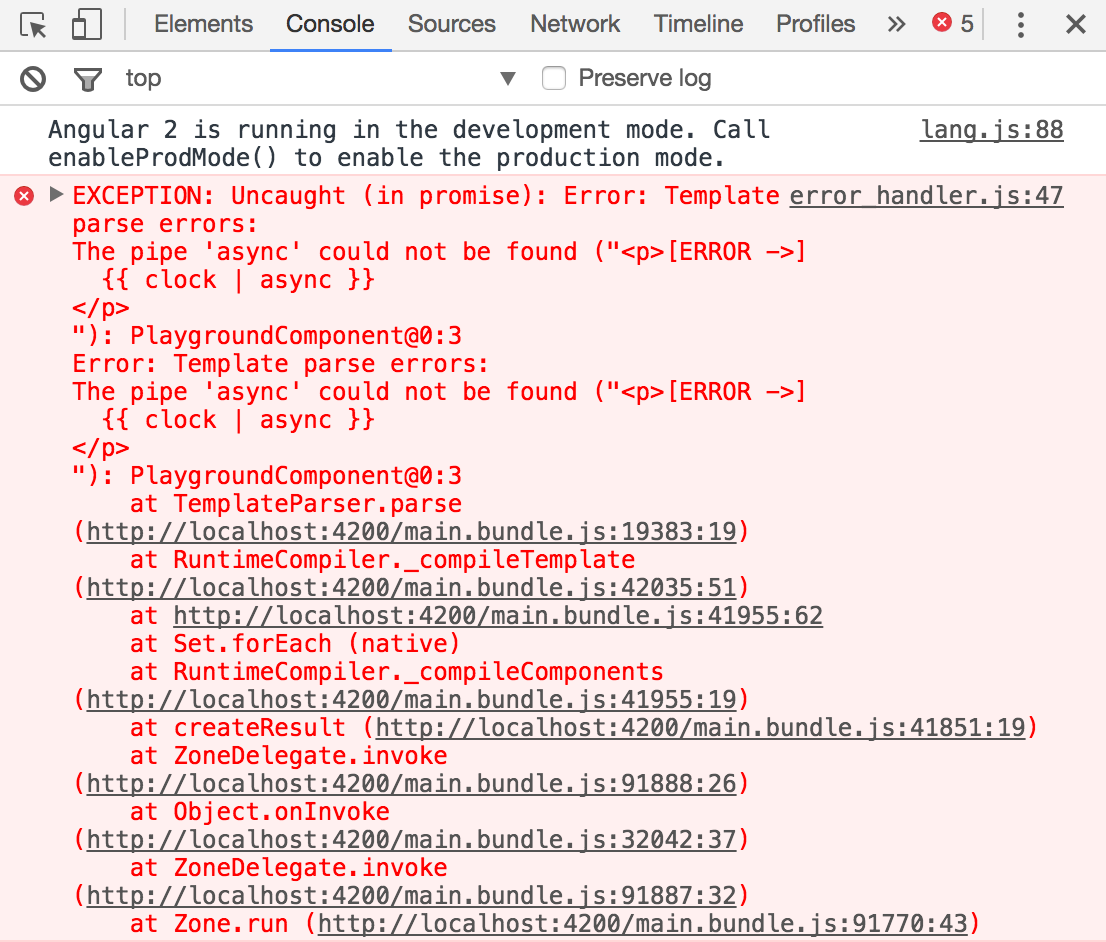Open the Zone.run main.bundle.js:91770:43 link
This screenshot has height=942, width=1106.
[643, 923]
